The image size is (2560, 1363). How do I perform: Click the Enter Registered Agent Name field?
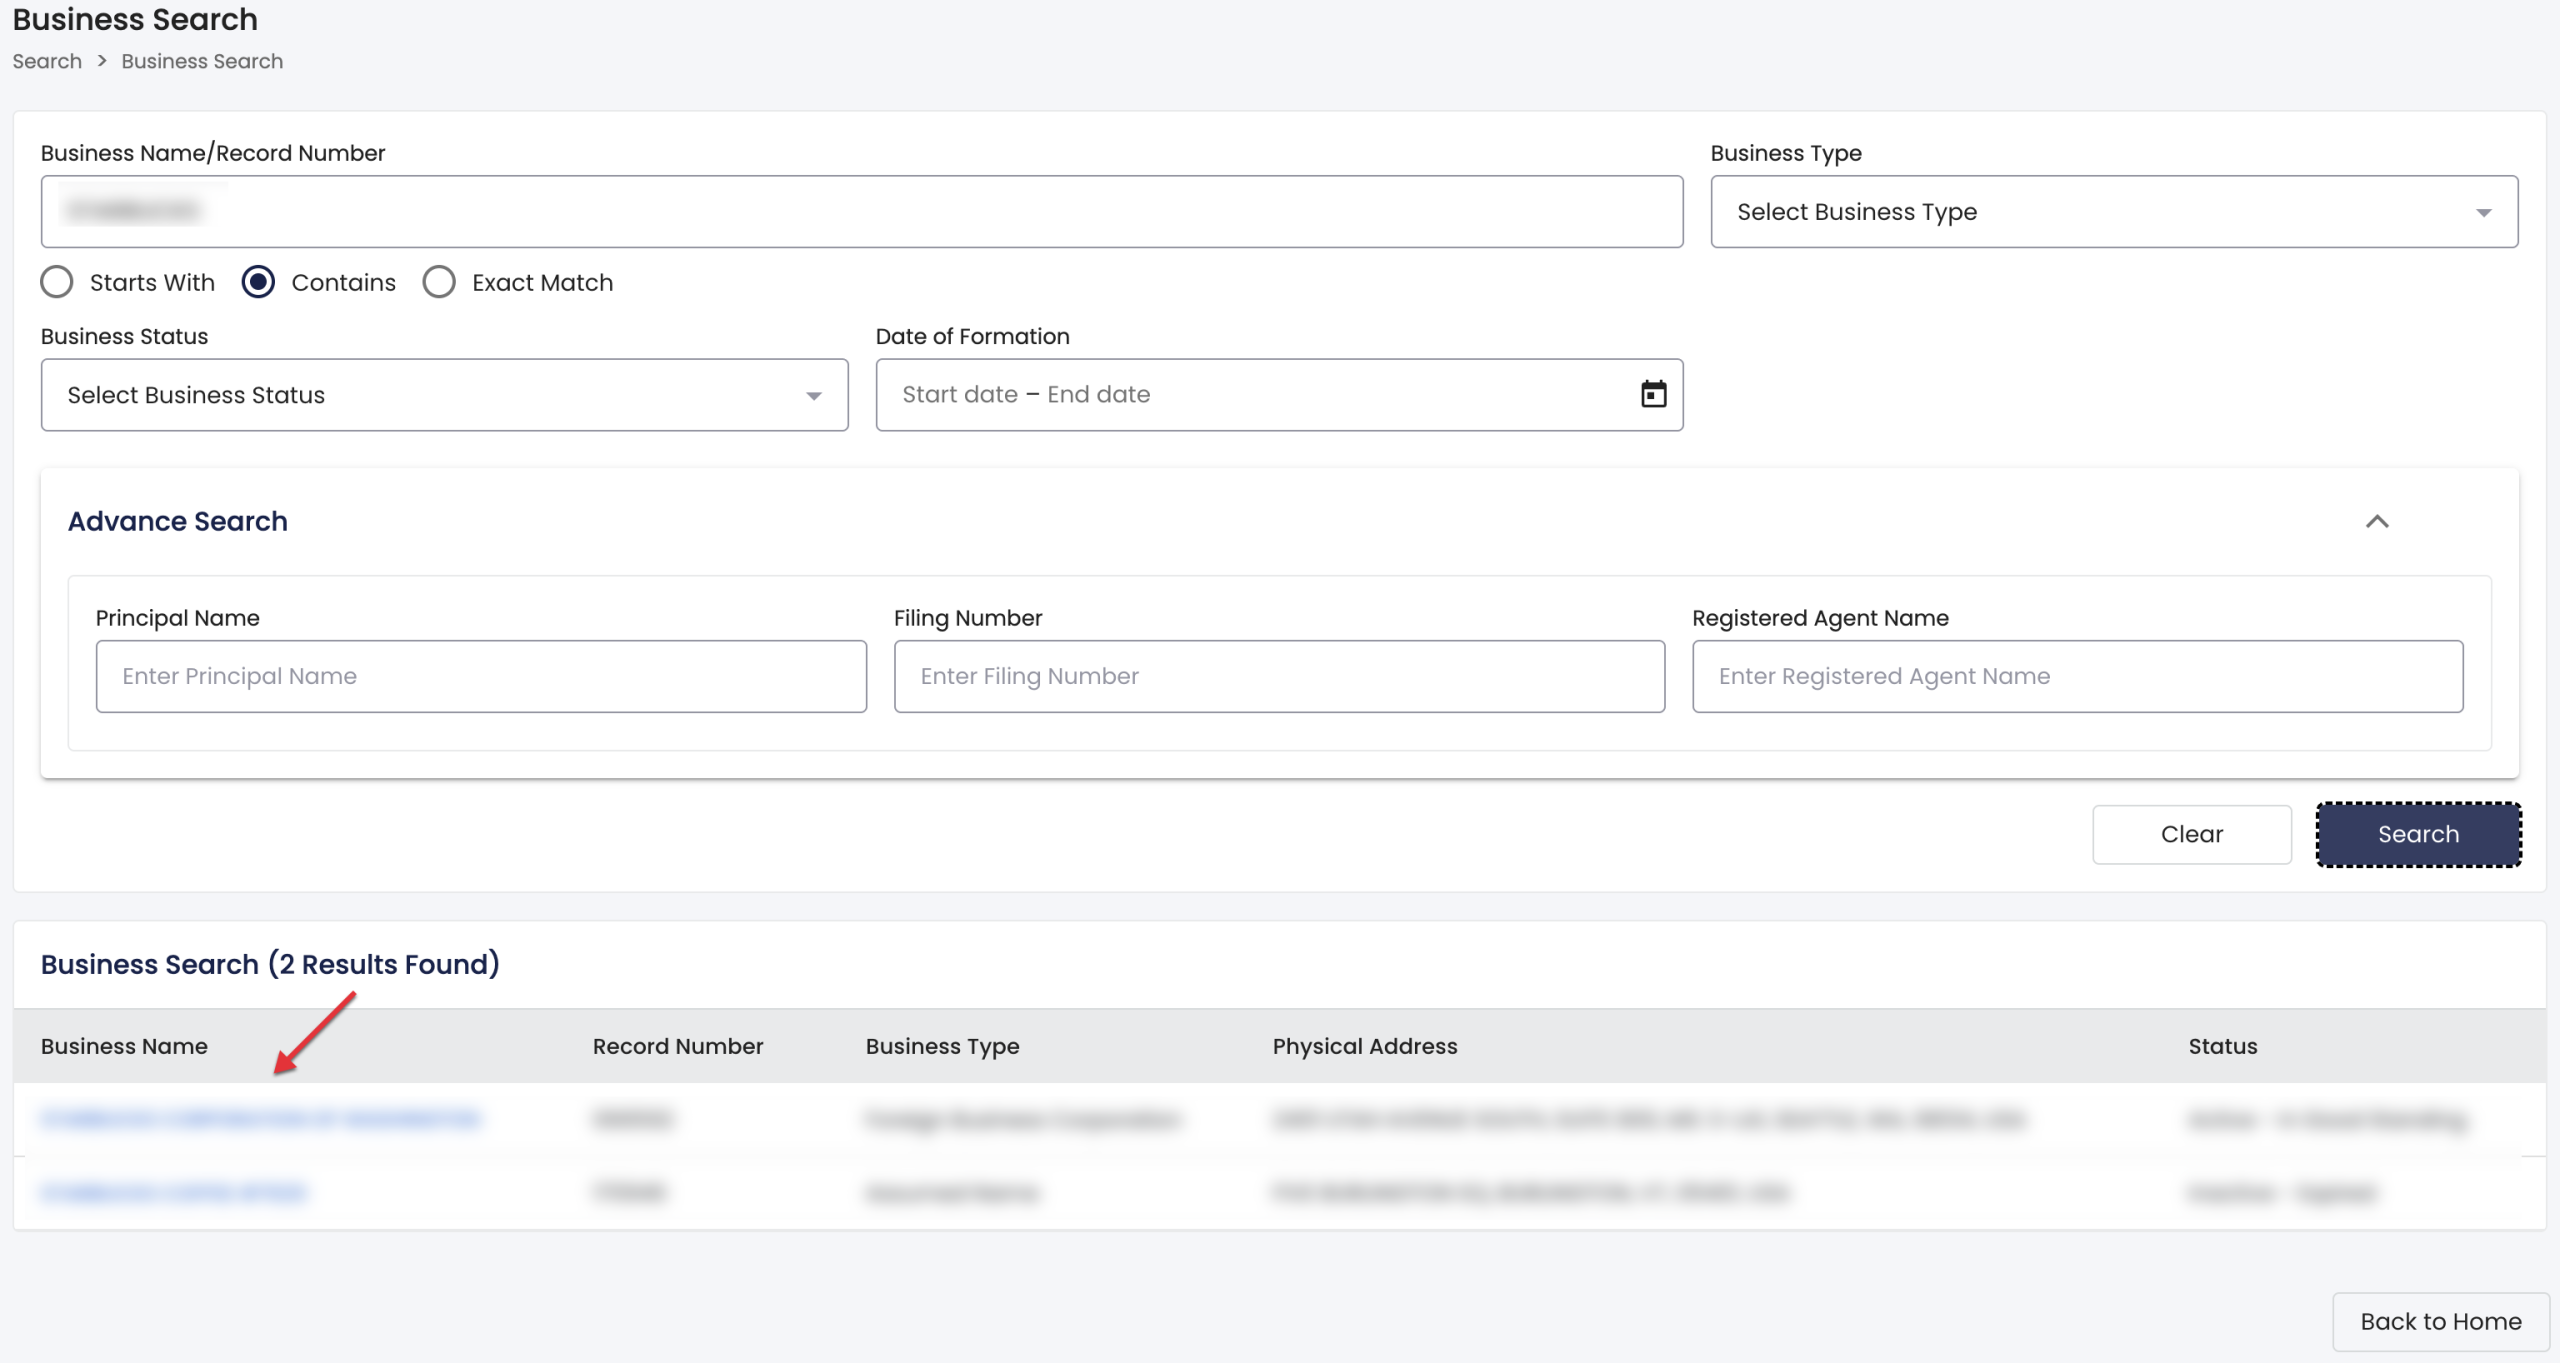pyautogui.click(x=2076, y=676)
